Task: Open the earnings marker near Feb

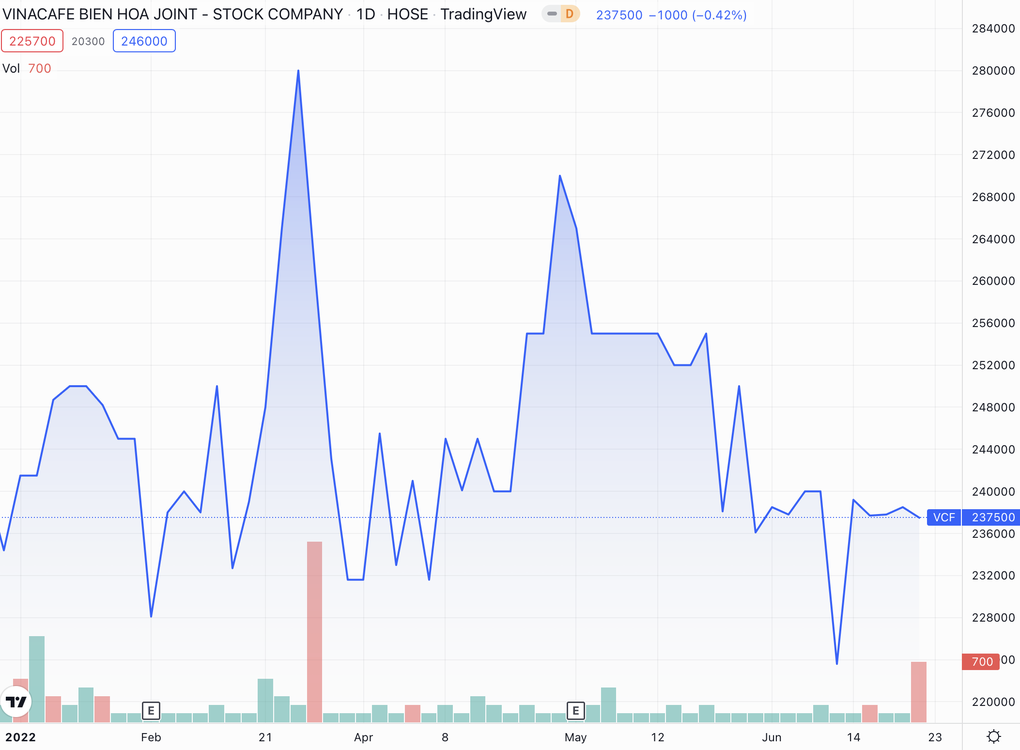Action: (x=151, y=710)
